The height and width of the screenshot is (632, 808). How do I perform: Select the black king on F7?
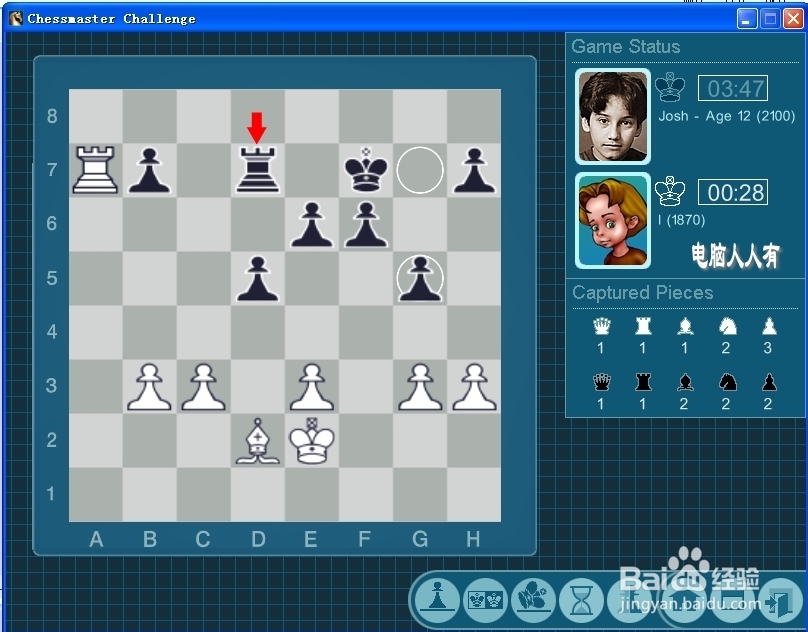(x=366, y=170)
